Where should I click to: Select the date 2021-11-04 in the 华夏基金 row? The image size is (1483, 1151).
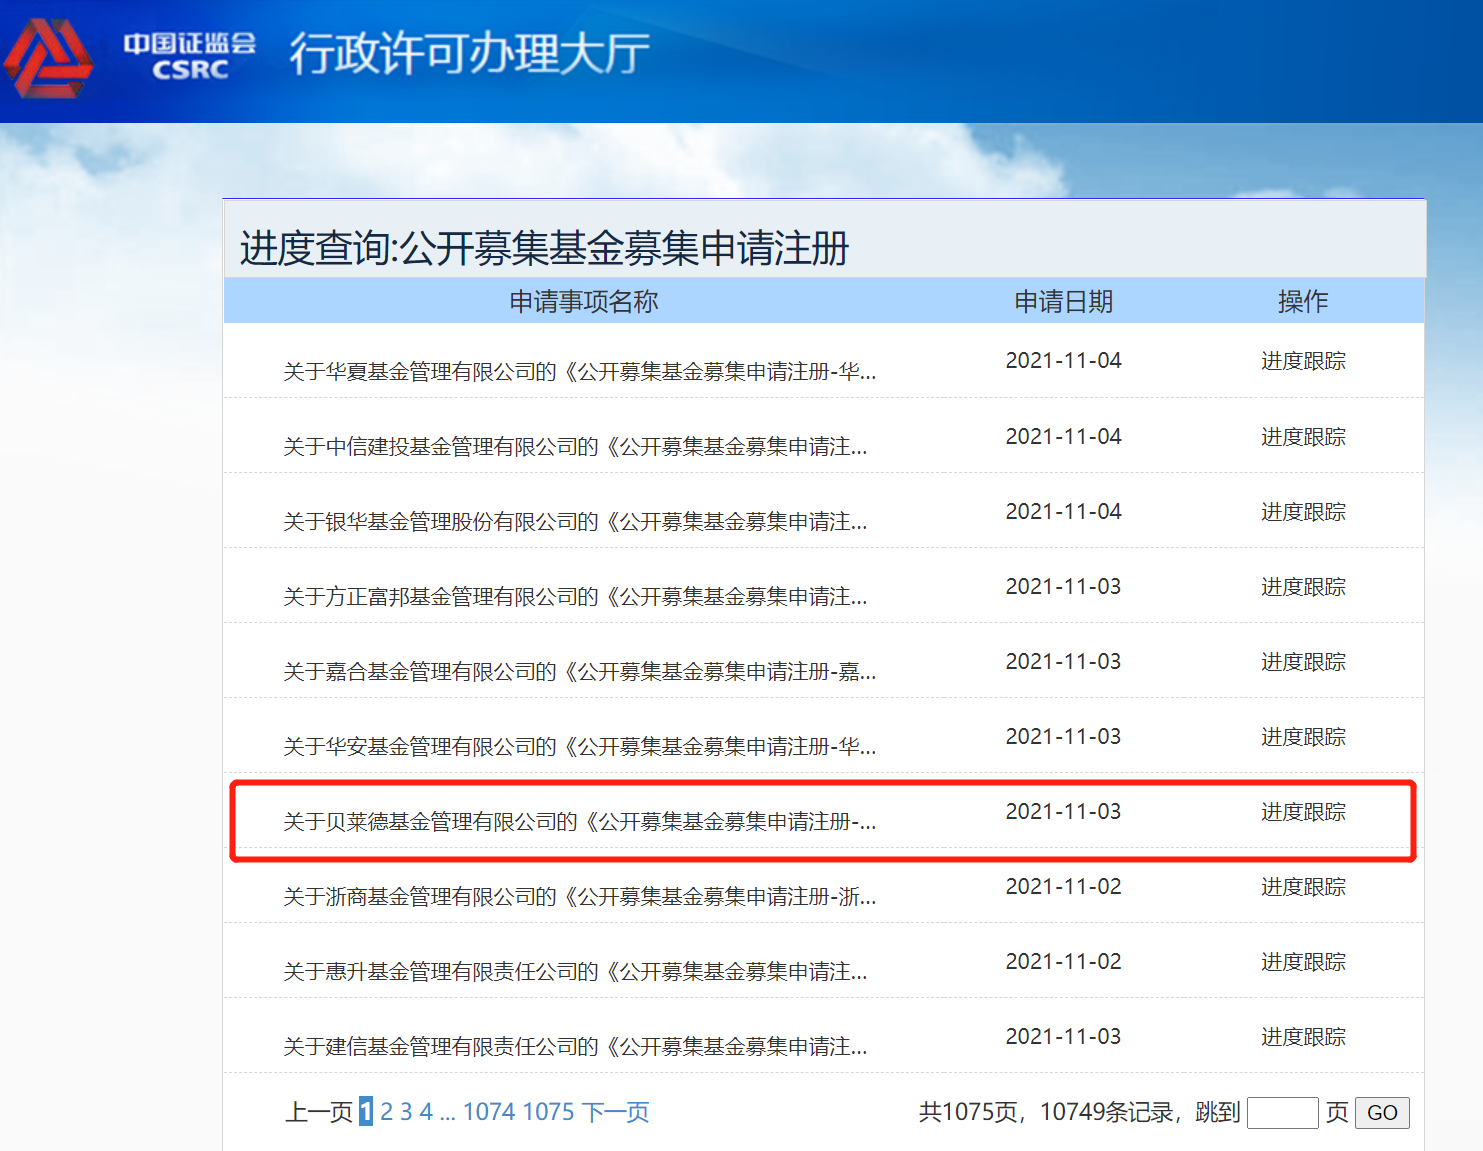coord(1064,361)
